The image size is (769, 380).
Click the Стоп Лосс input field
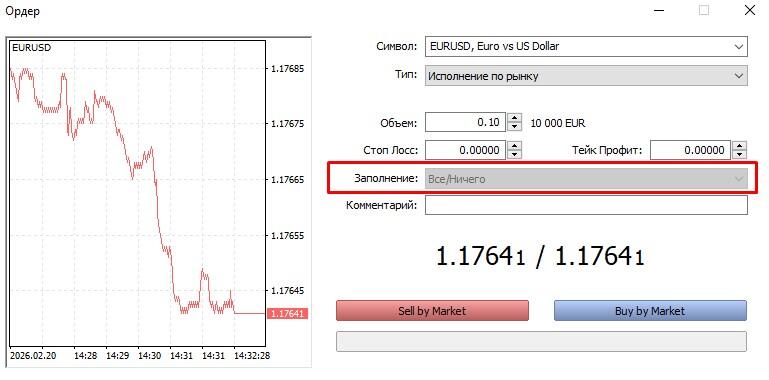465,150
